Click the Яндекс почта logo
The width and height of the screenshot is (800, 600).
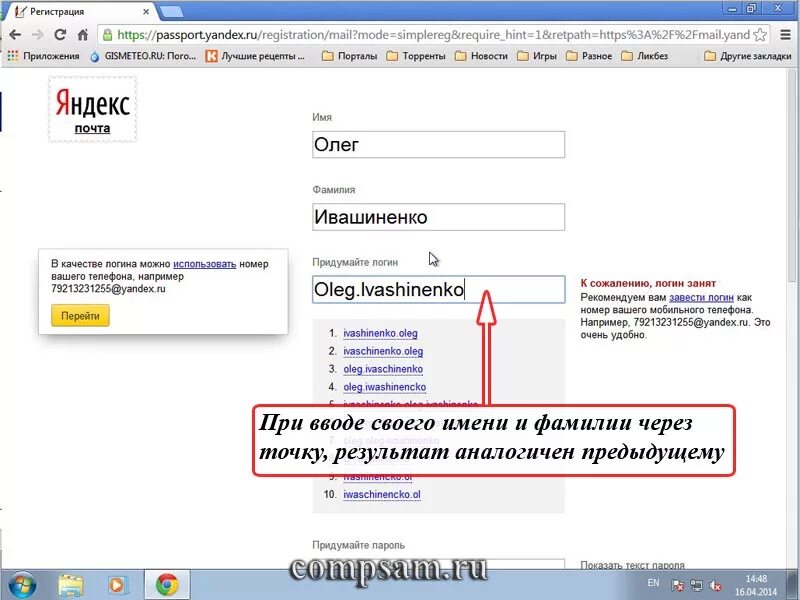92,109
